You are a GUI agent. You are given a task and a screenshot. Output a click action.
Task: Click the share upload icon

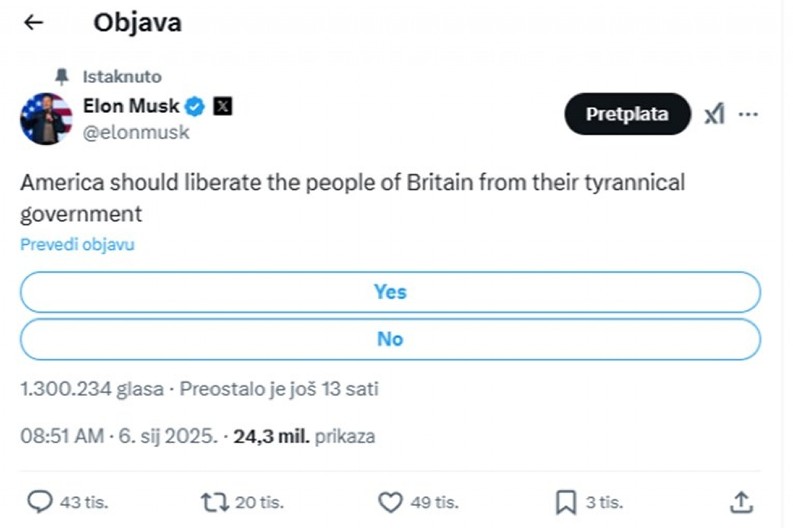click(x=741, y=501)
